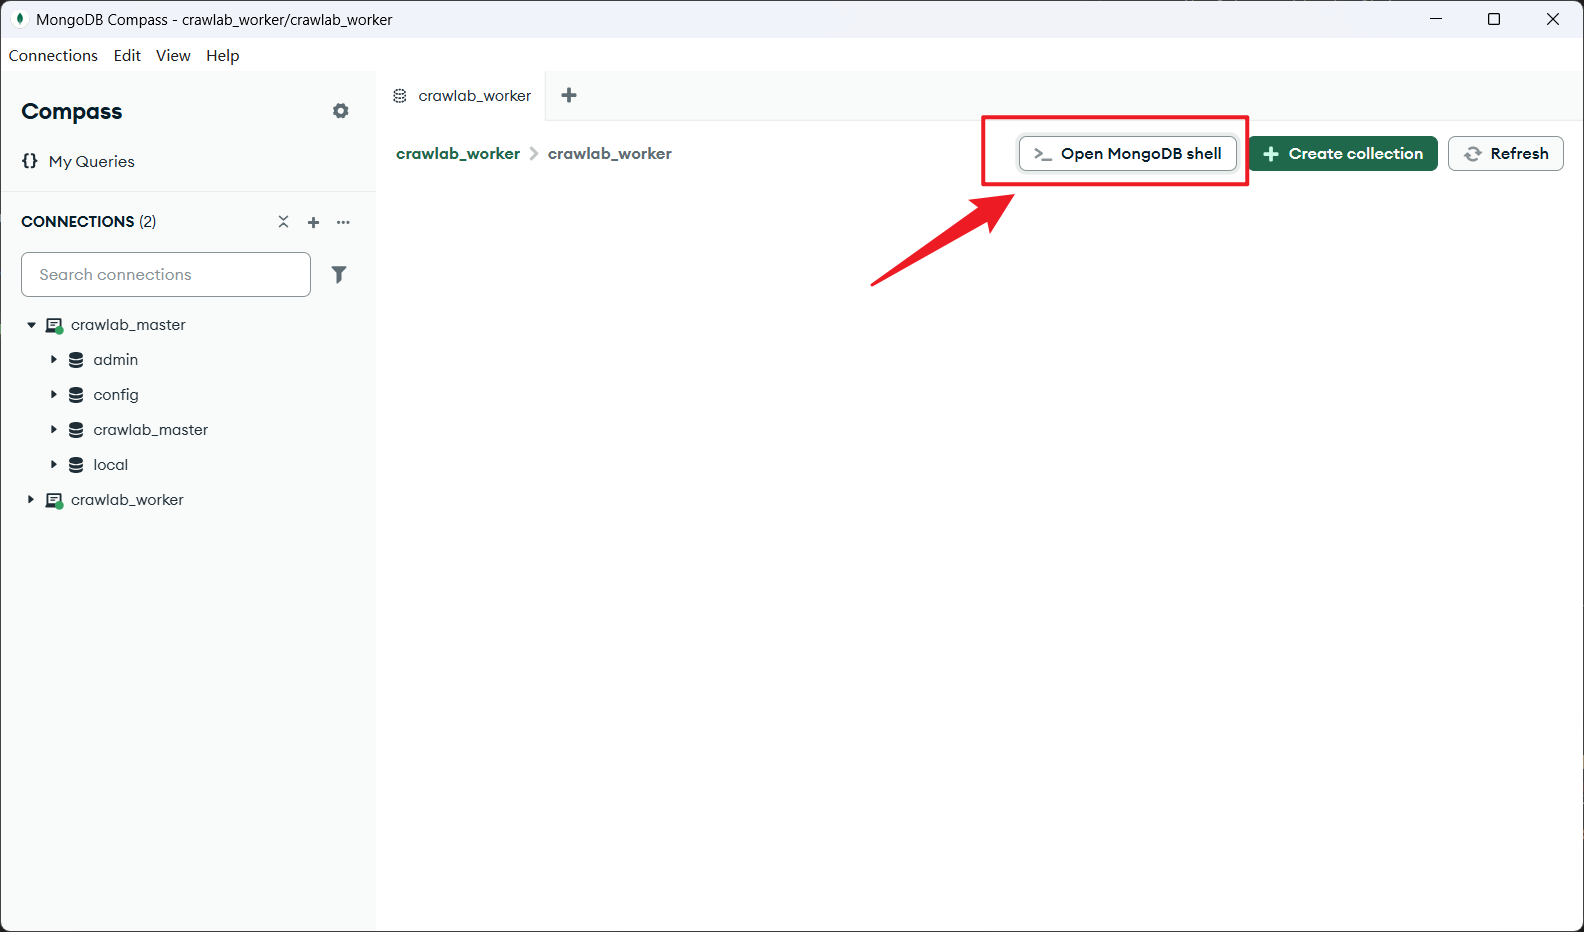Refresh the collections list
Viewport: 1584px width, 932px height.
click(1506, 154)
